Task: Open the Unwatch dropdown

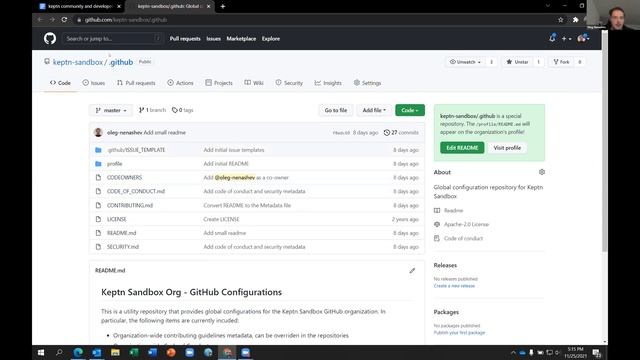Action: pyautogui.click(x=465, y=62)
